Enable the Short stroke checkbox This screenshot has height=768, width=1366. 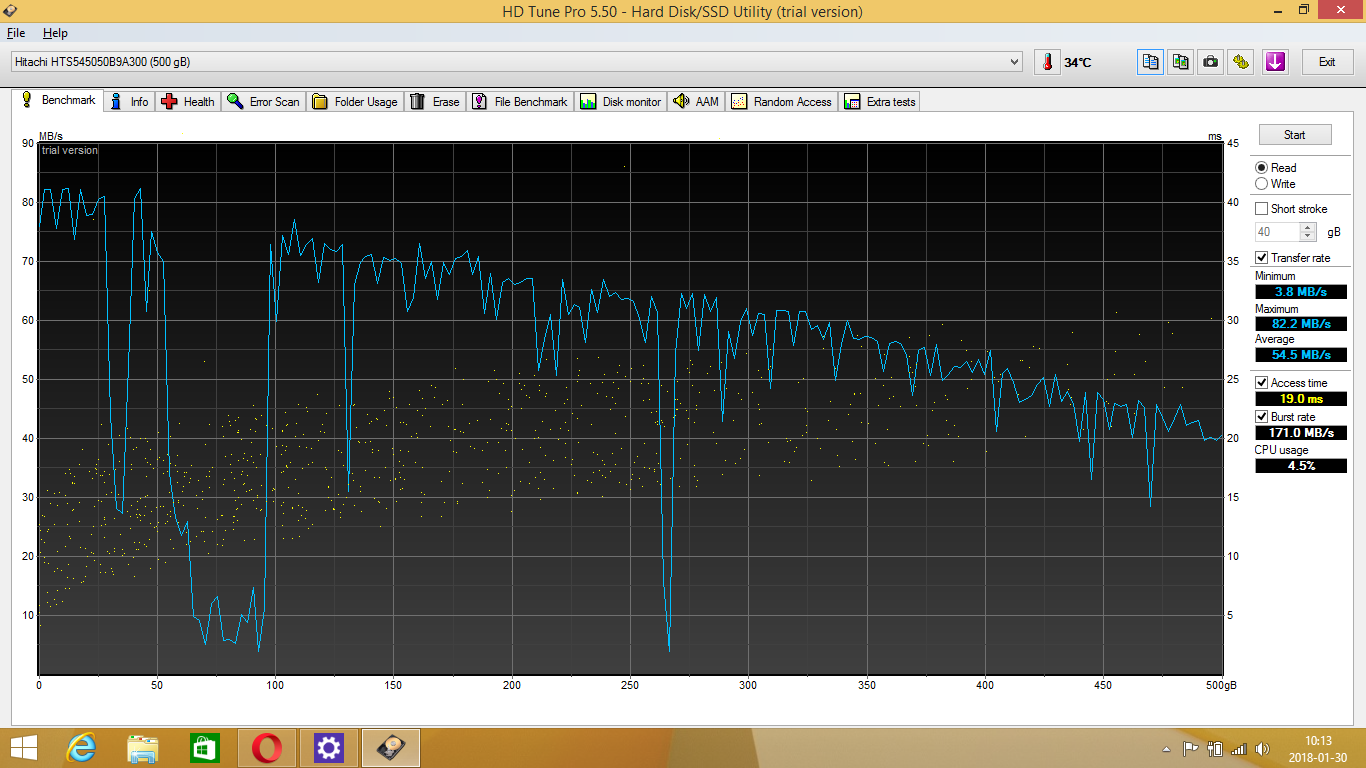click(1262, 209)
